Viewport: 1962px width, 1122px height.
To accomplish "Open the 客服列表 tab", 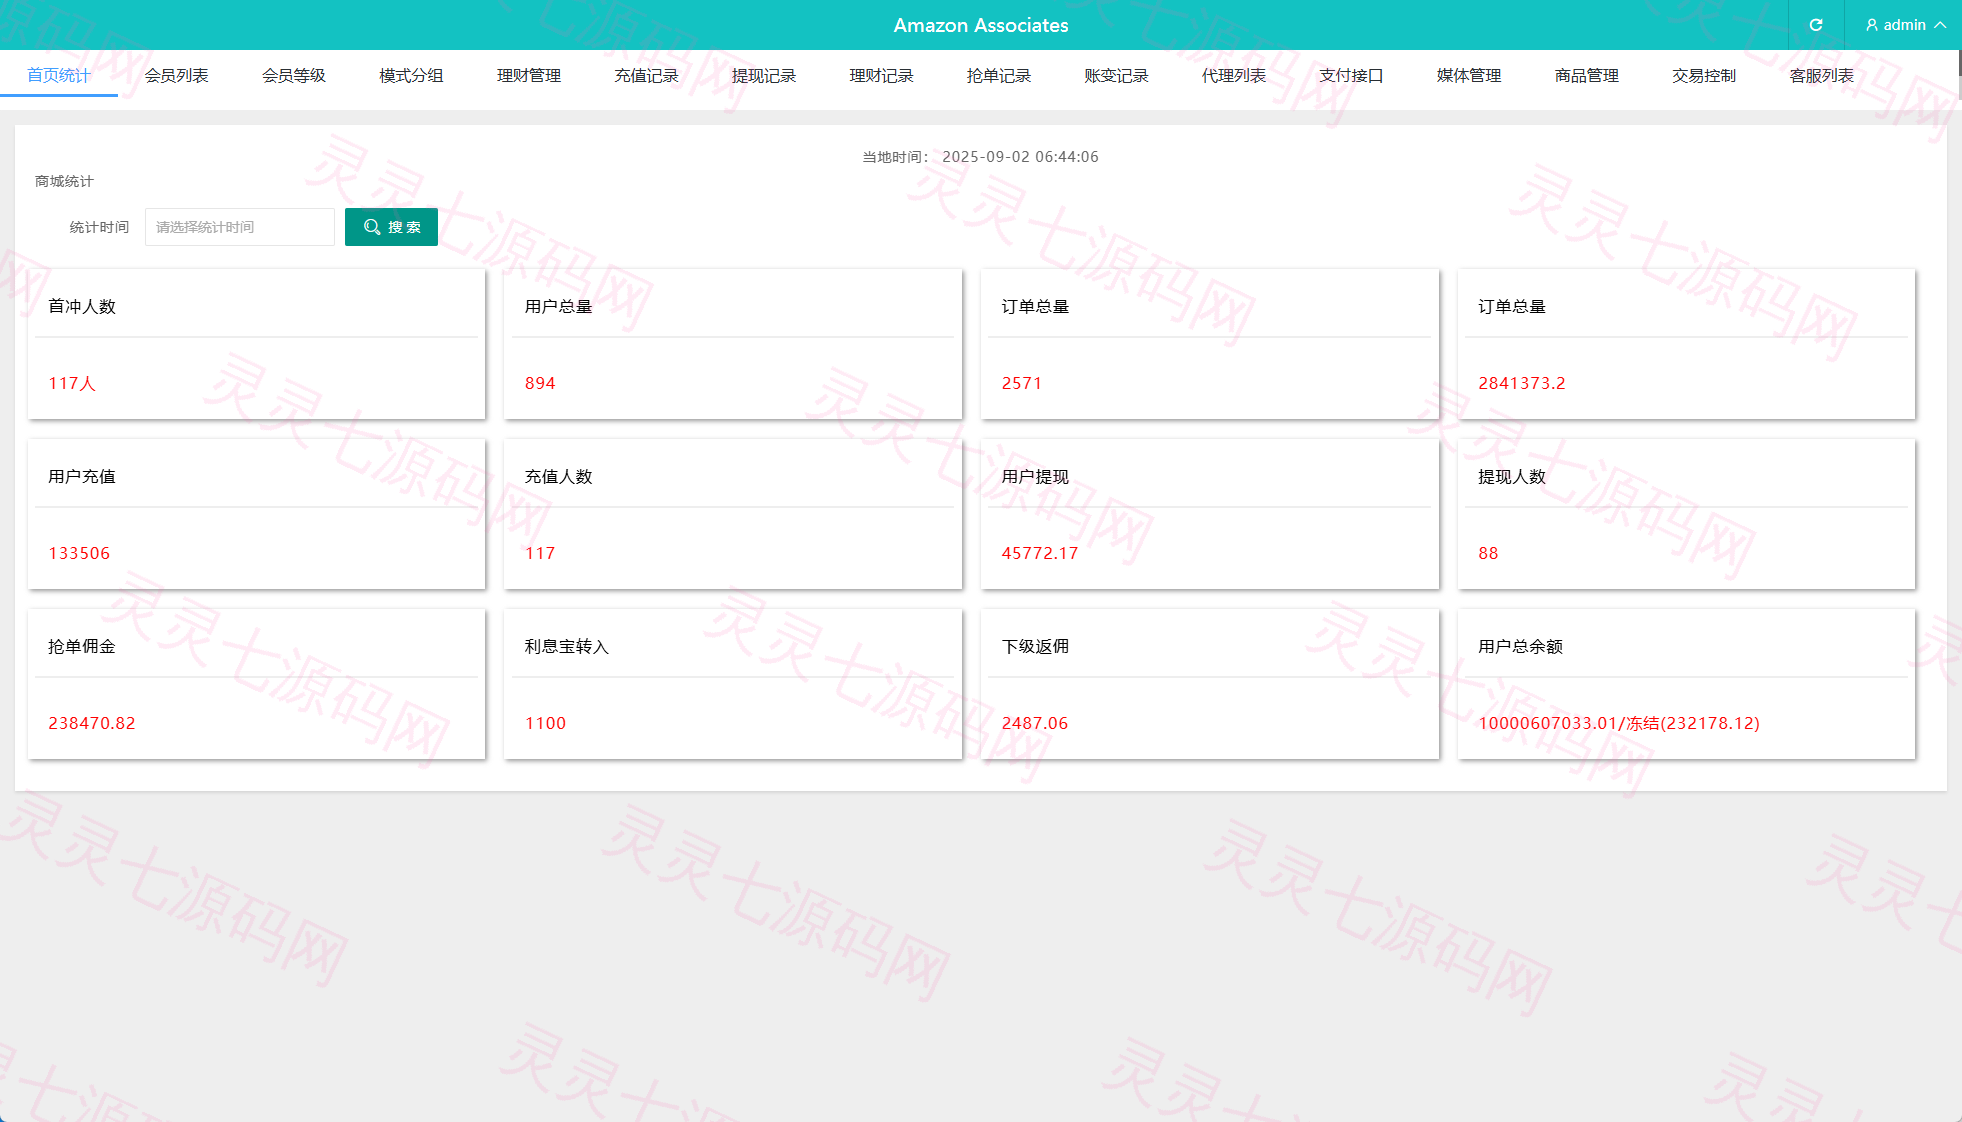I will tap(1821, 75).
